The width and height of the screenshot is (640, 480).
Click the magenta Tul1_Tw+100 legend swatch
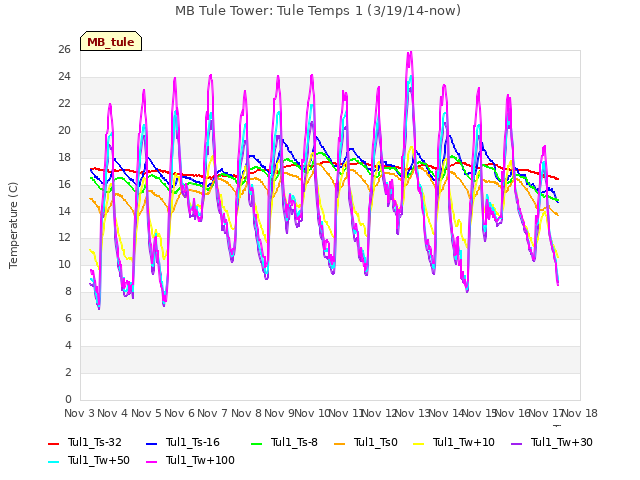click(151, 462)
